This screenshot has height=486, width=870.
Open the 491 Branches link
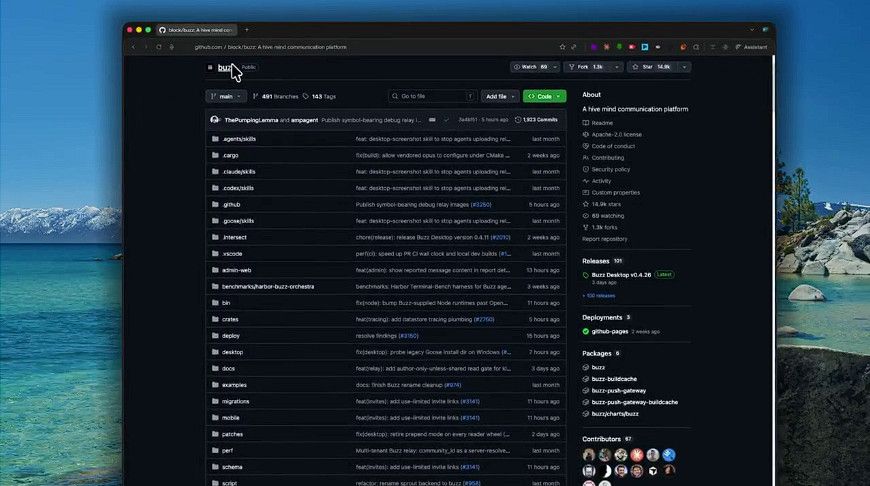point(276,97)
